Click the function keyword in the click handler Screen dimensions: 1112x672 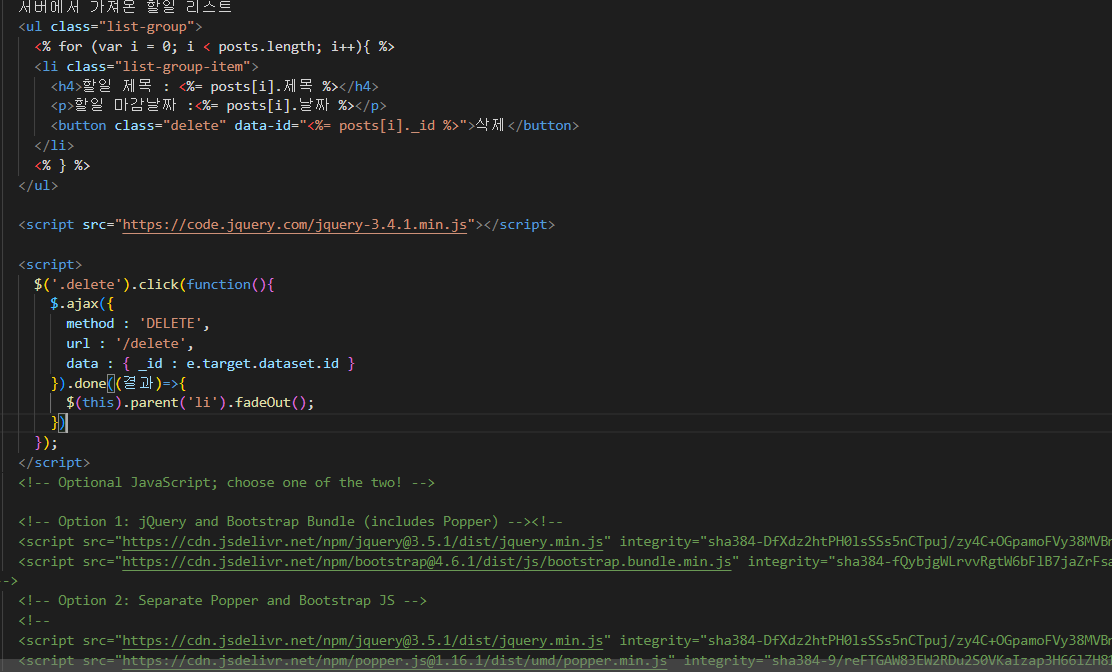(x=218, y=284)
